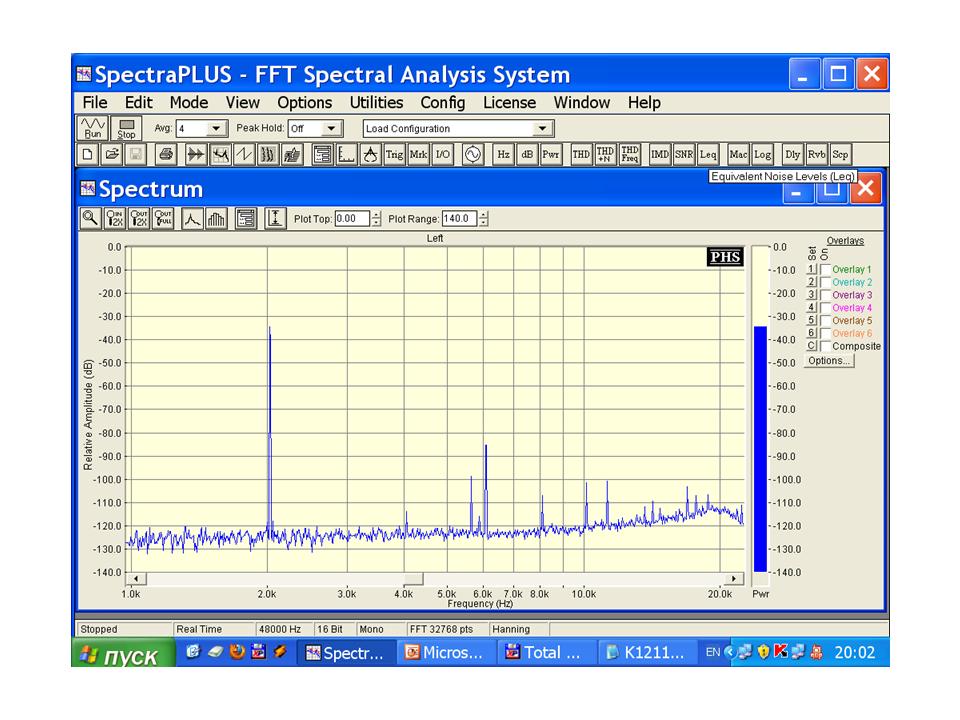Open the File menu

pyautogui.click(x=95, y=103)
